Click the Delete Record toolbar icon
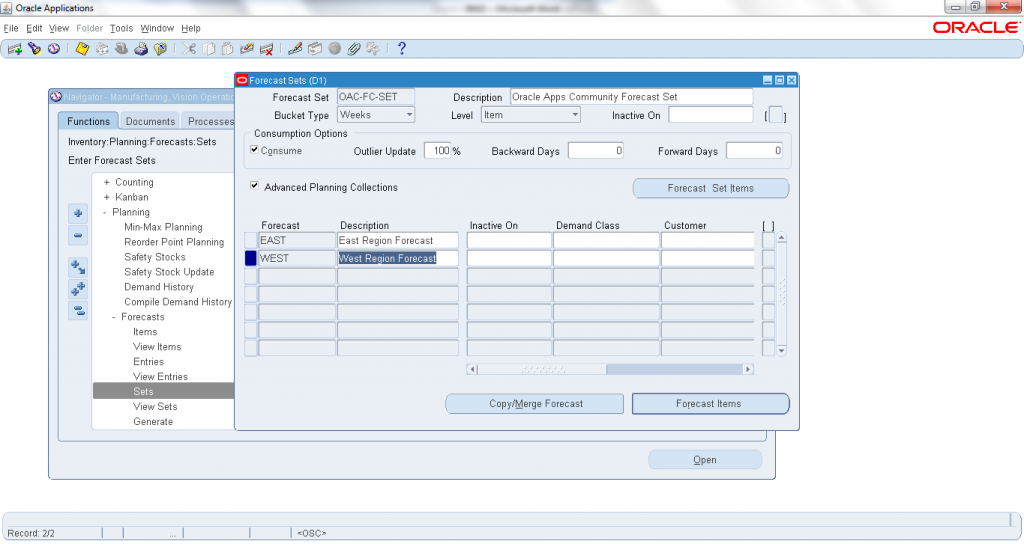Viewport: 1024px width, 544px height. pyautogui.click(x=267, y=49)
